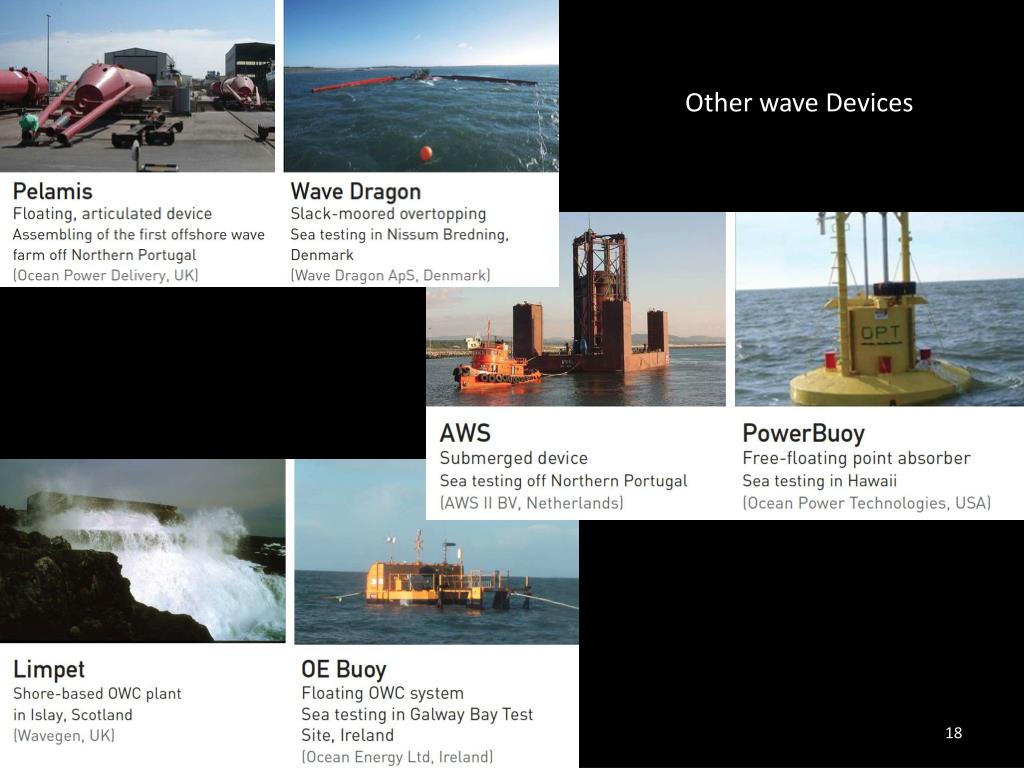Select the 'PowerBuoy' heading
The image size is (1024, 768).
coord(804,433)
